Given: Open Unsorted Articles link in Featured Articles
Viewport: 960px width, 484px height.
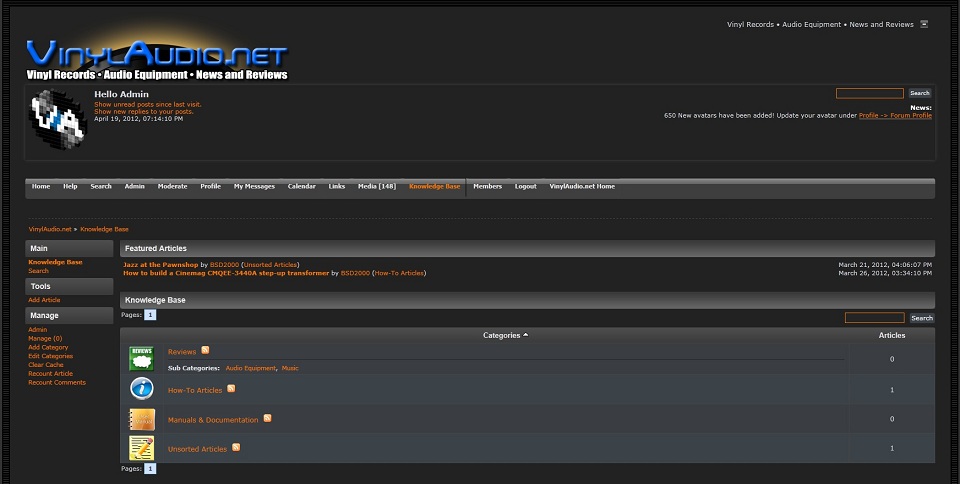Looking at the screenshot, I should coord(271,265).
